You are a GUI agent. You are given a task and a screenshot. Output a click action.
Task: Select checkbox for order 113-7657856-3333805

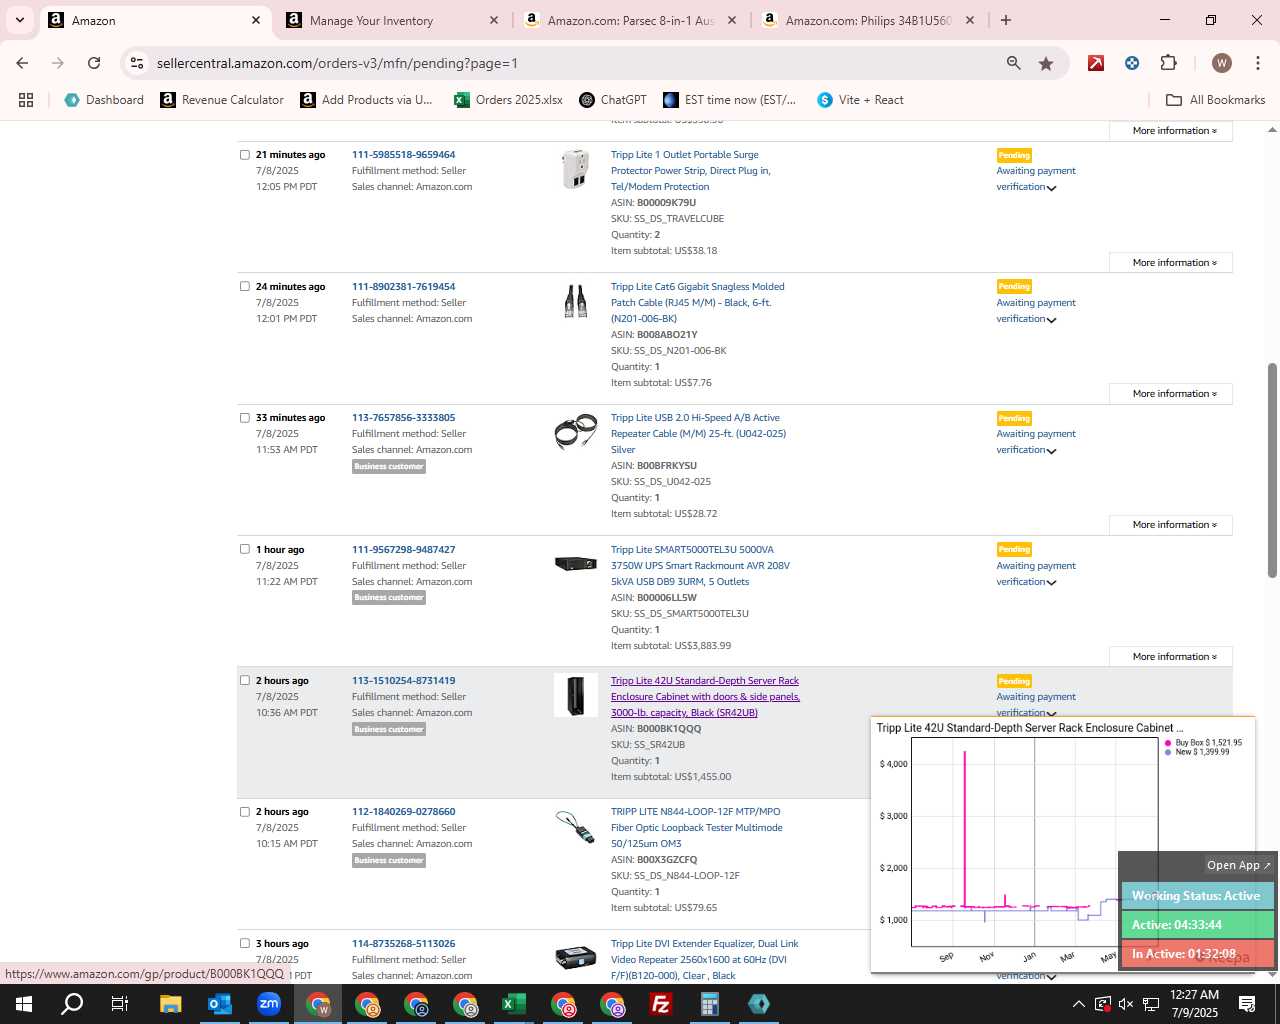[x=245, y=418]
